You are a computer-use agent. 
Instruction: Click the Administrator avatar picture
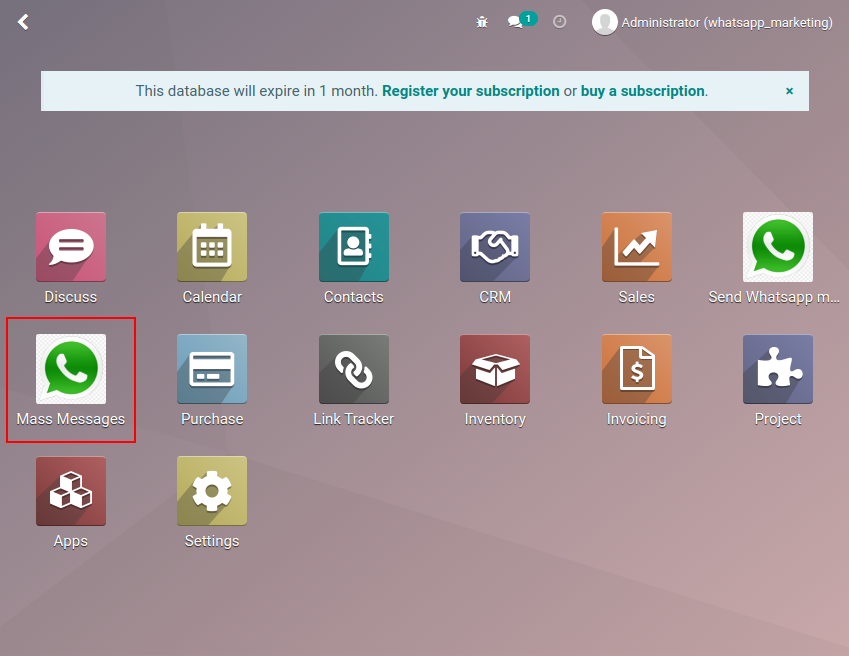click(605, 22)
